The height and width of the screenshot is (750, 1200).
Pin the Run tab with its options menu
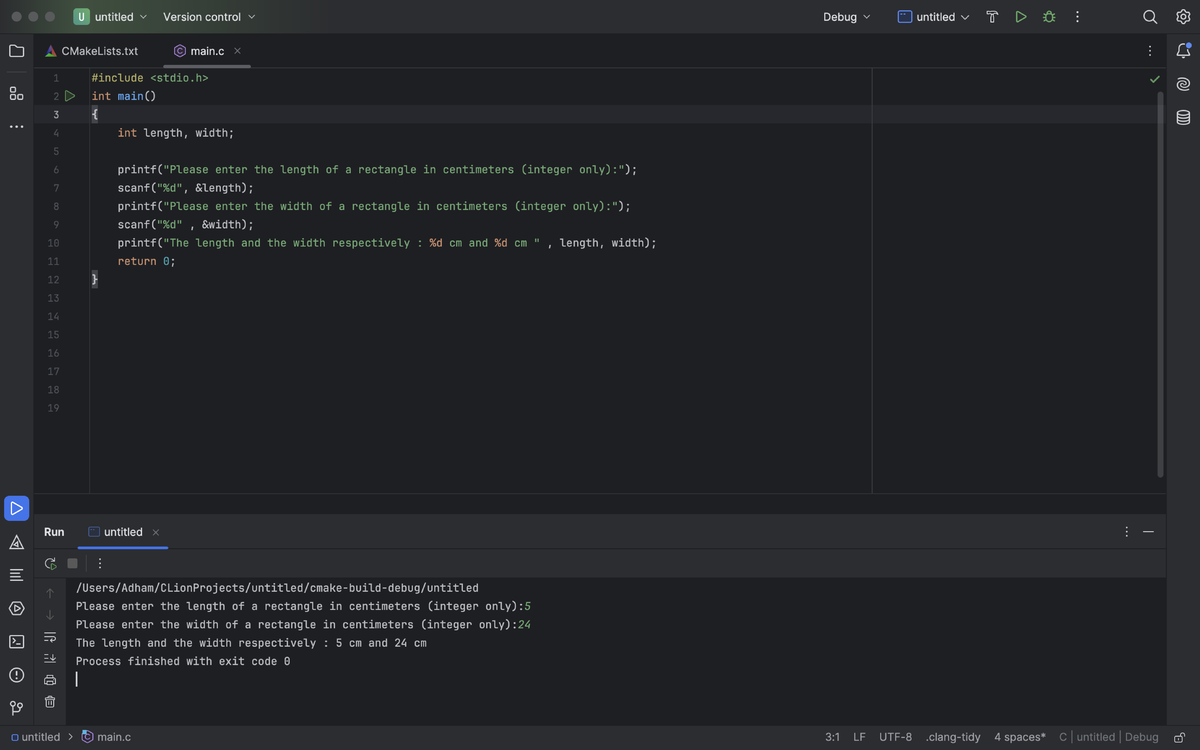pos(1126,531)
